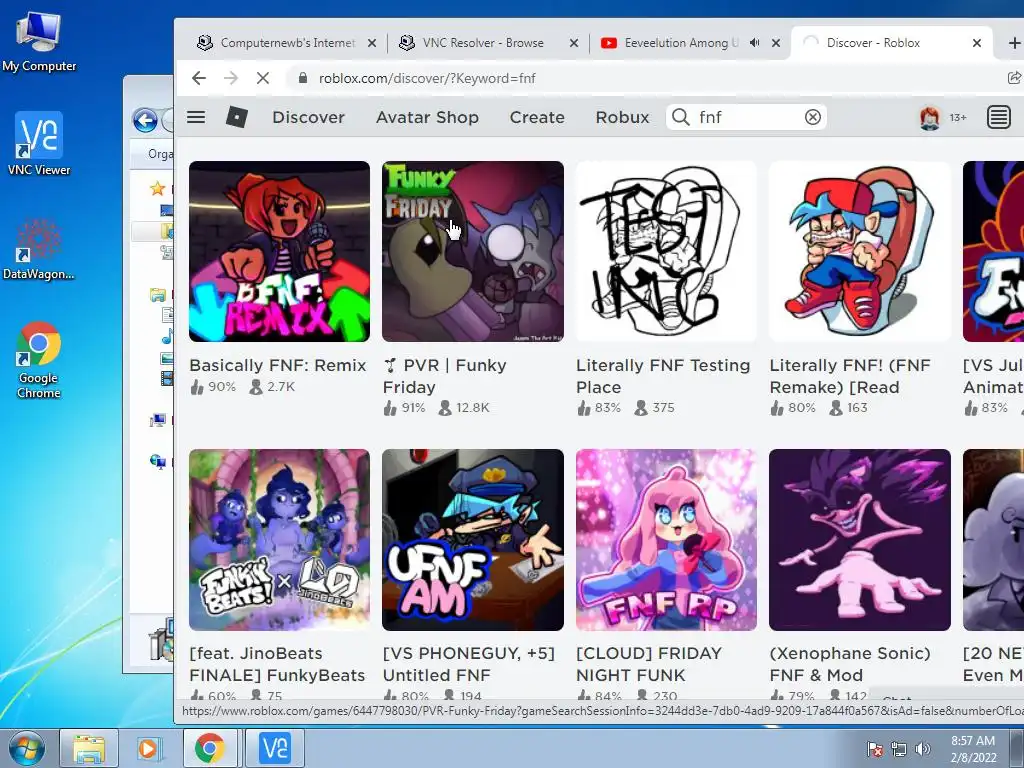Switch to Computernewb's Internet tab
The image size is (1024, 768).
click(x=287, y=42)
